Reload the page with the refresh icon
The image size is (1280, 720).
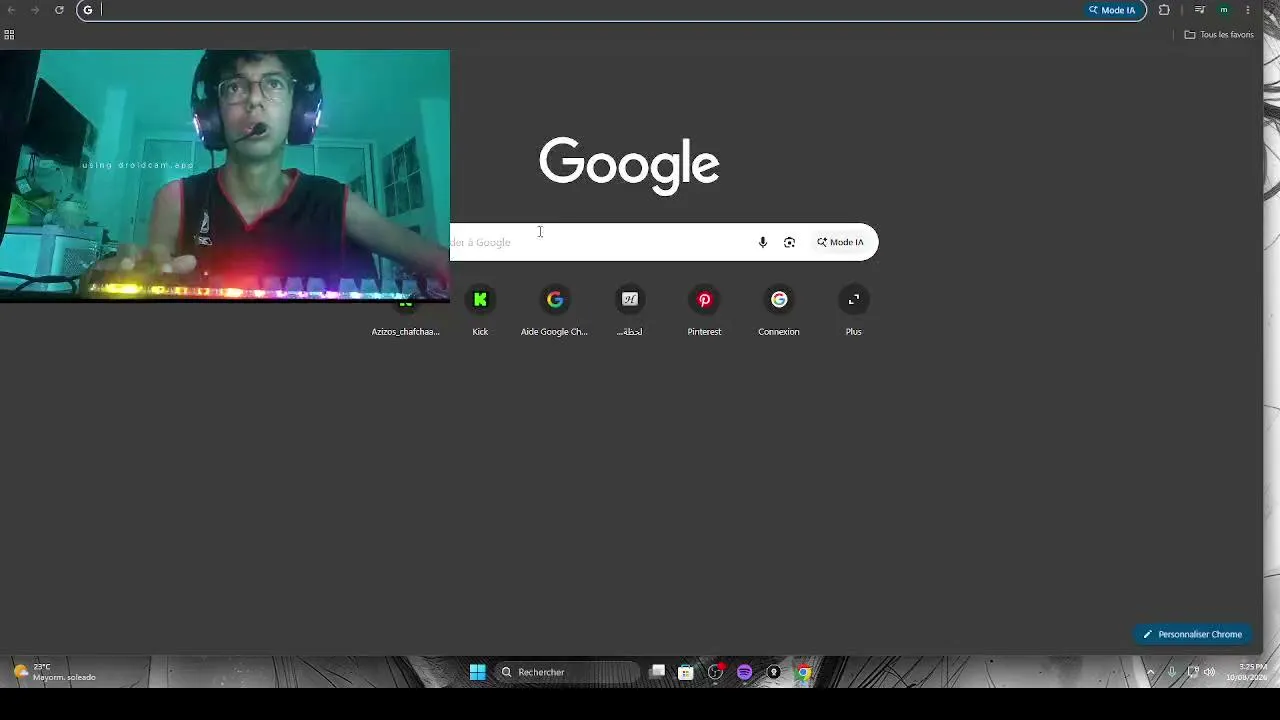59,10
